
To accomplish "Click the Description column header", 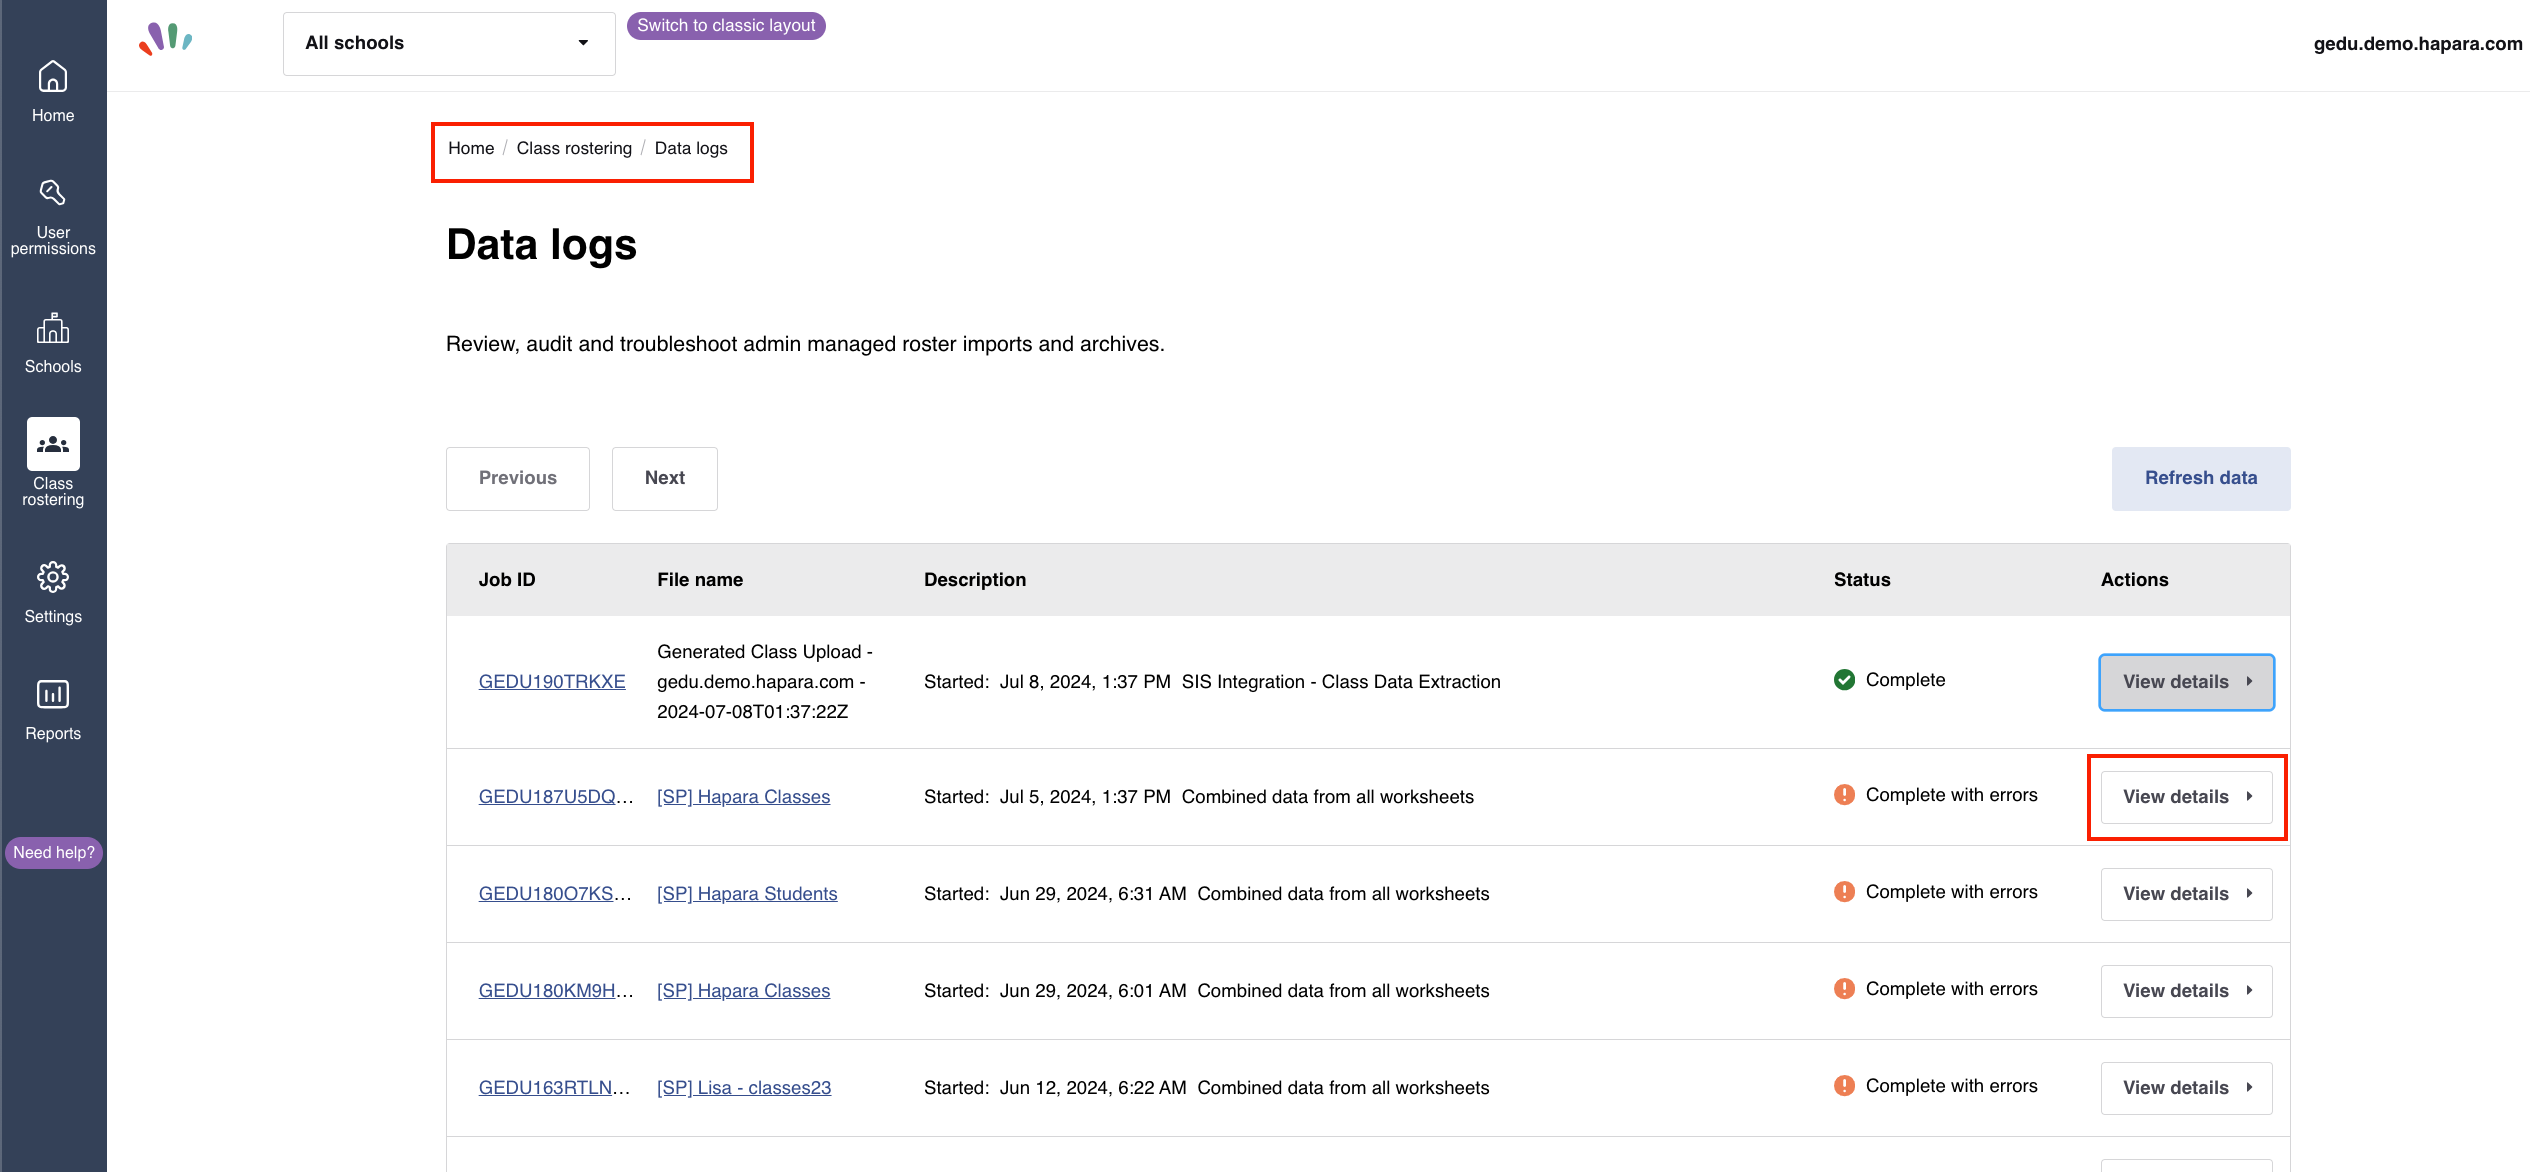I will pyautogui.click(x=975, y=580).
